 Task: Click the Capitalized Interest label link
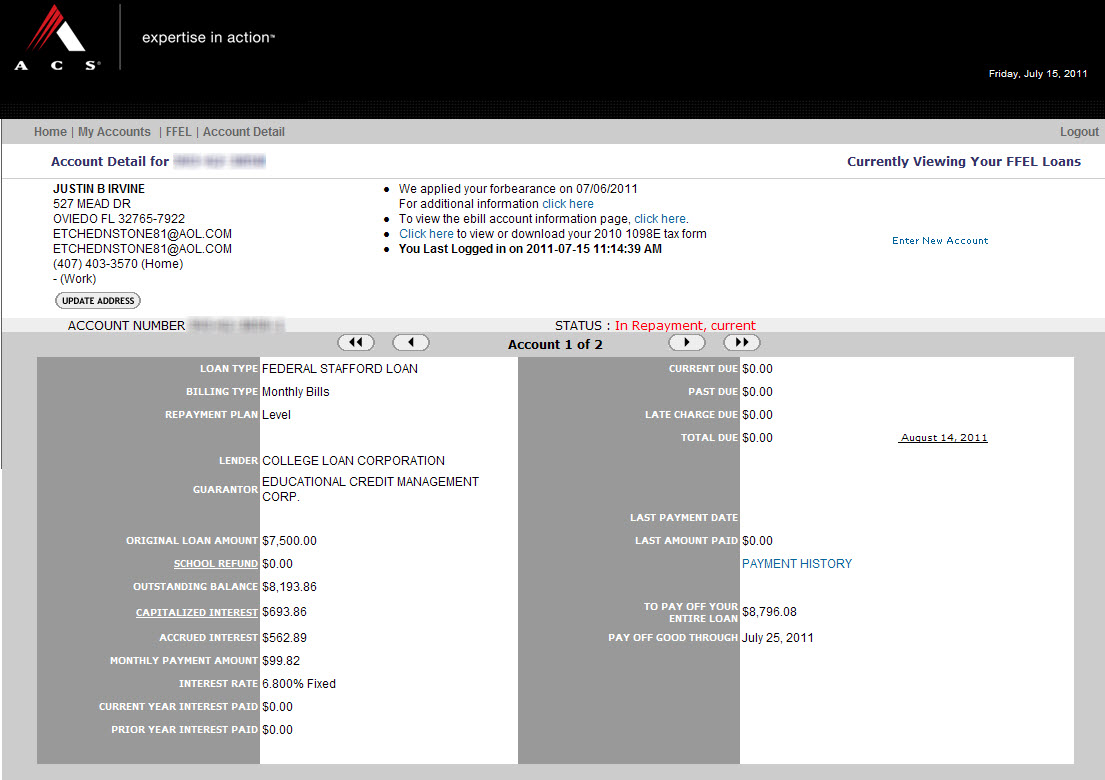point(197,613)
